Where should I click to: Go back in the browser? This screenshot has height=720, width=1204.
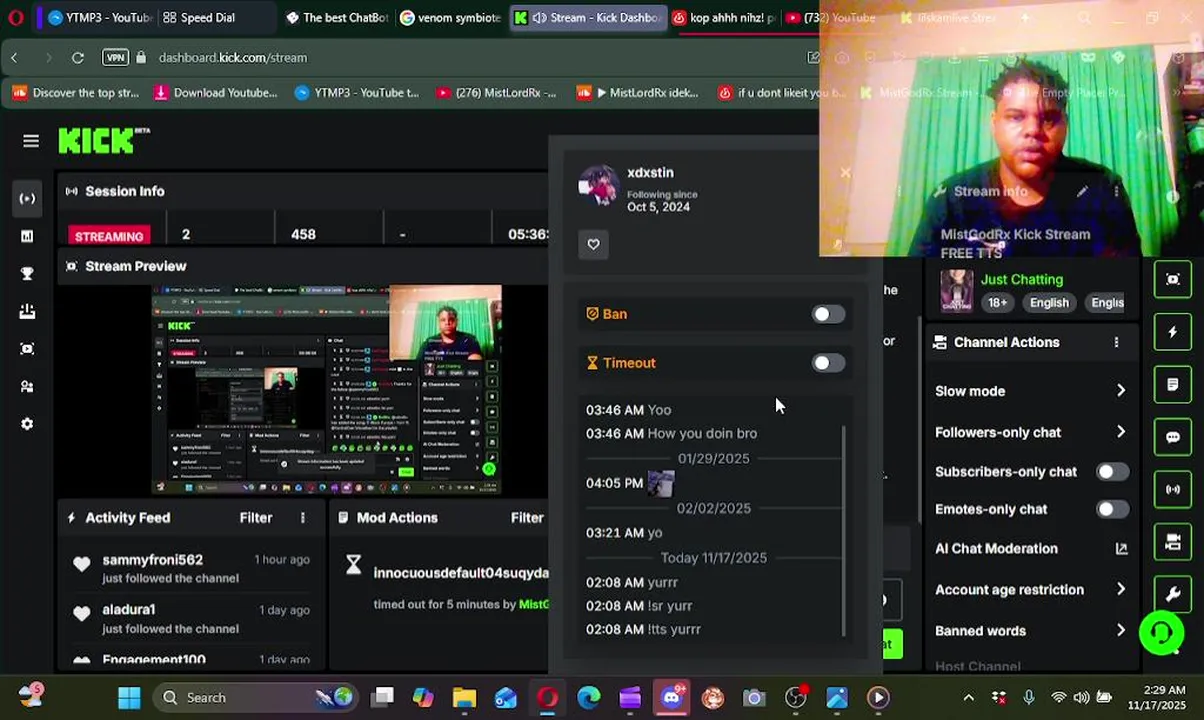tap(14, 57)
